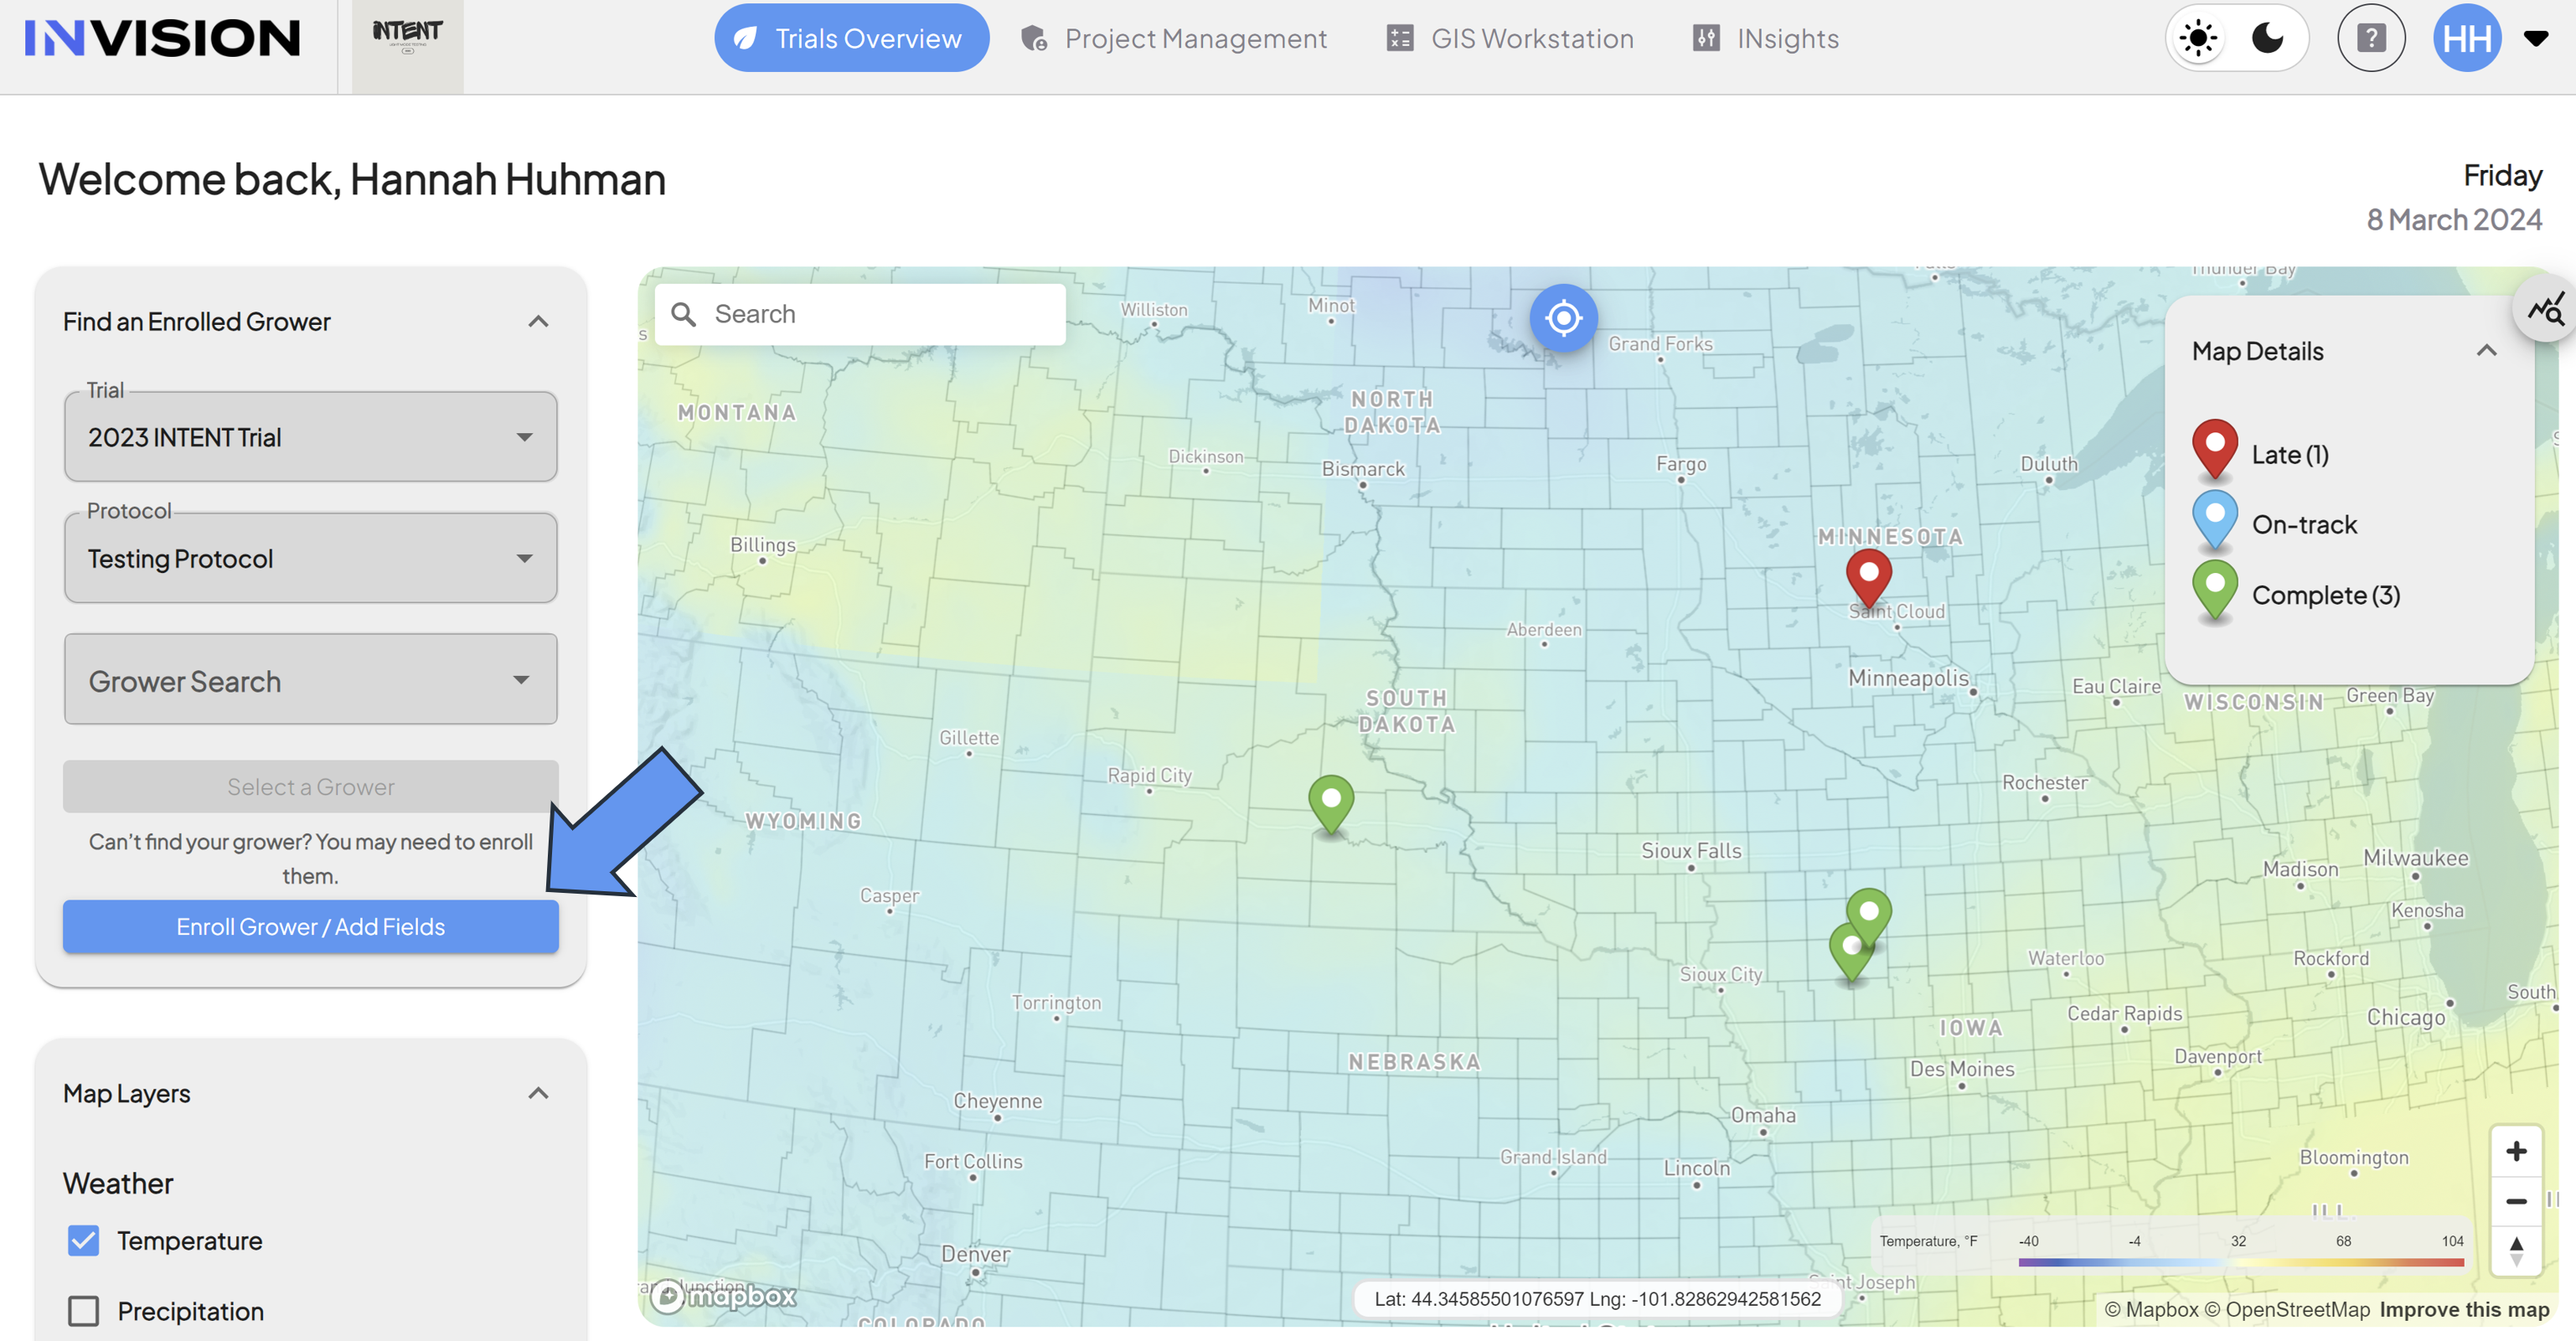
Task: Zoom in with the map plus button
Action: [x=2516, y=1151]
